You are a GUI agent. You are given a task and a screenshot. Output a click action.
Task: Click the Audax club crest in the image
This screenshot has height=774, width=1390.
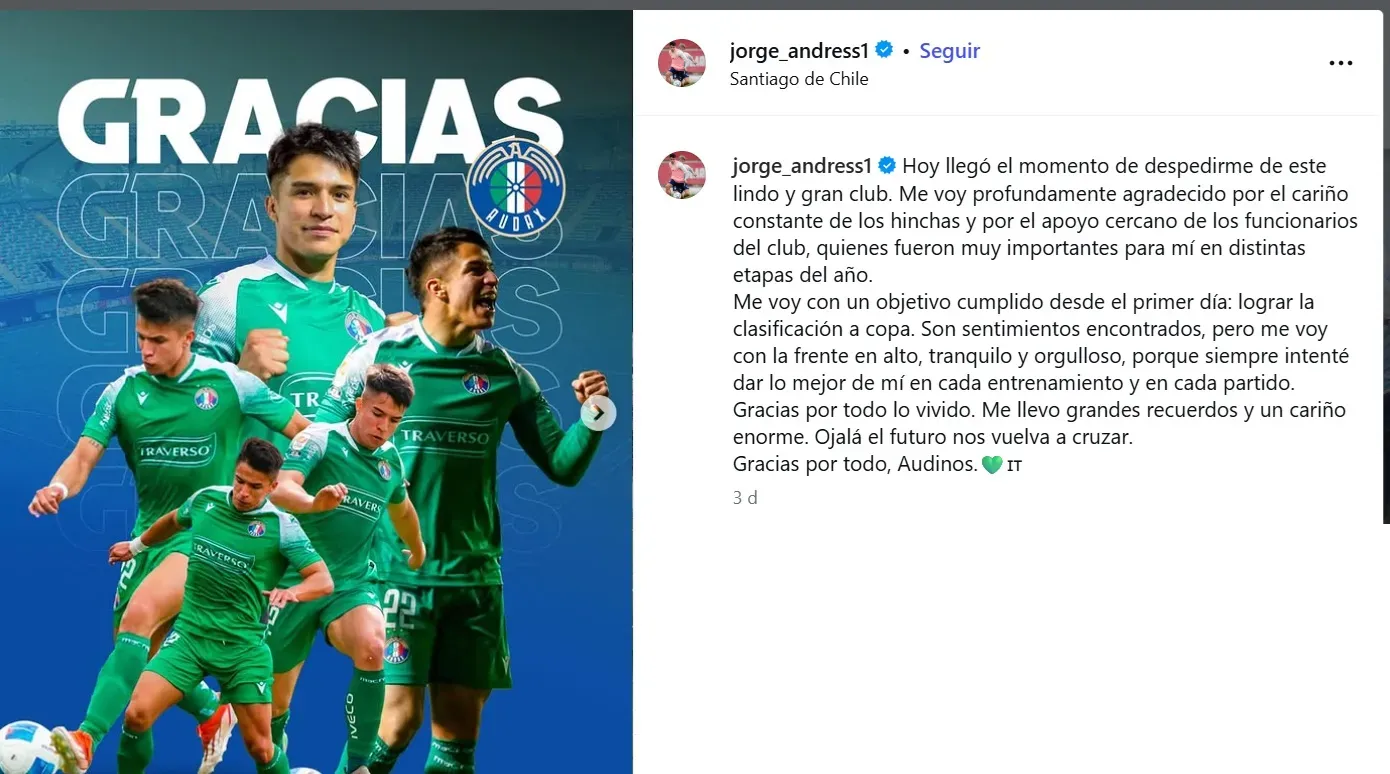[x=516, y=187]
